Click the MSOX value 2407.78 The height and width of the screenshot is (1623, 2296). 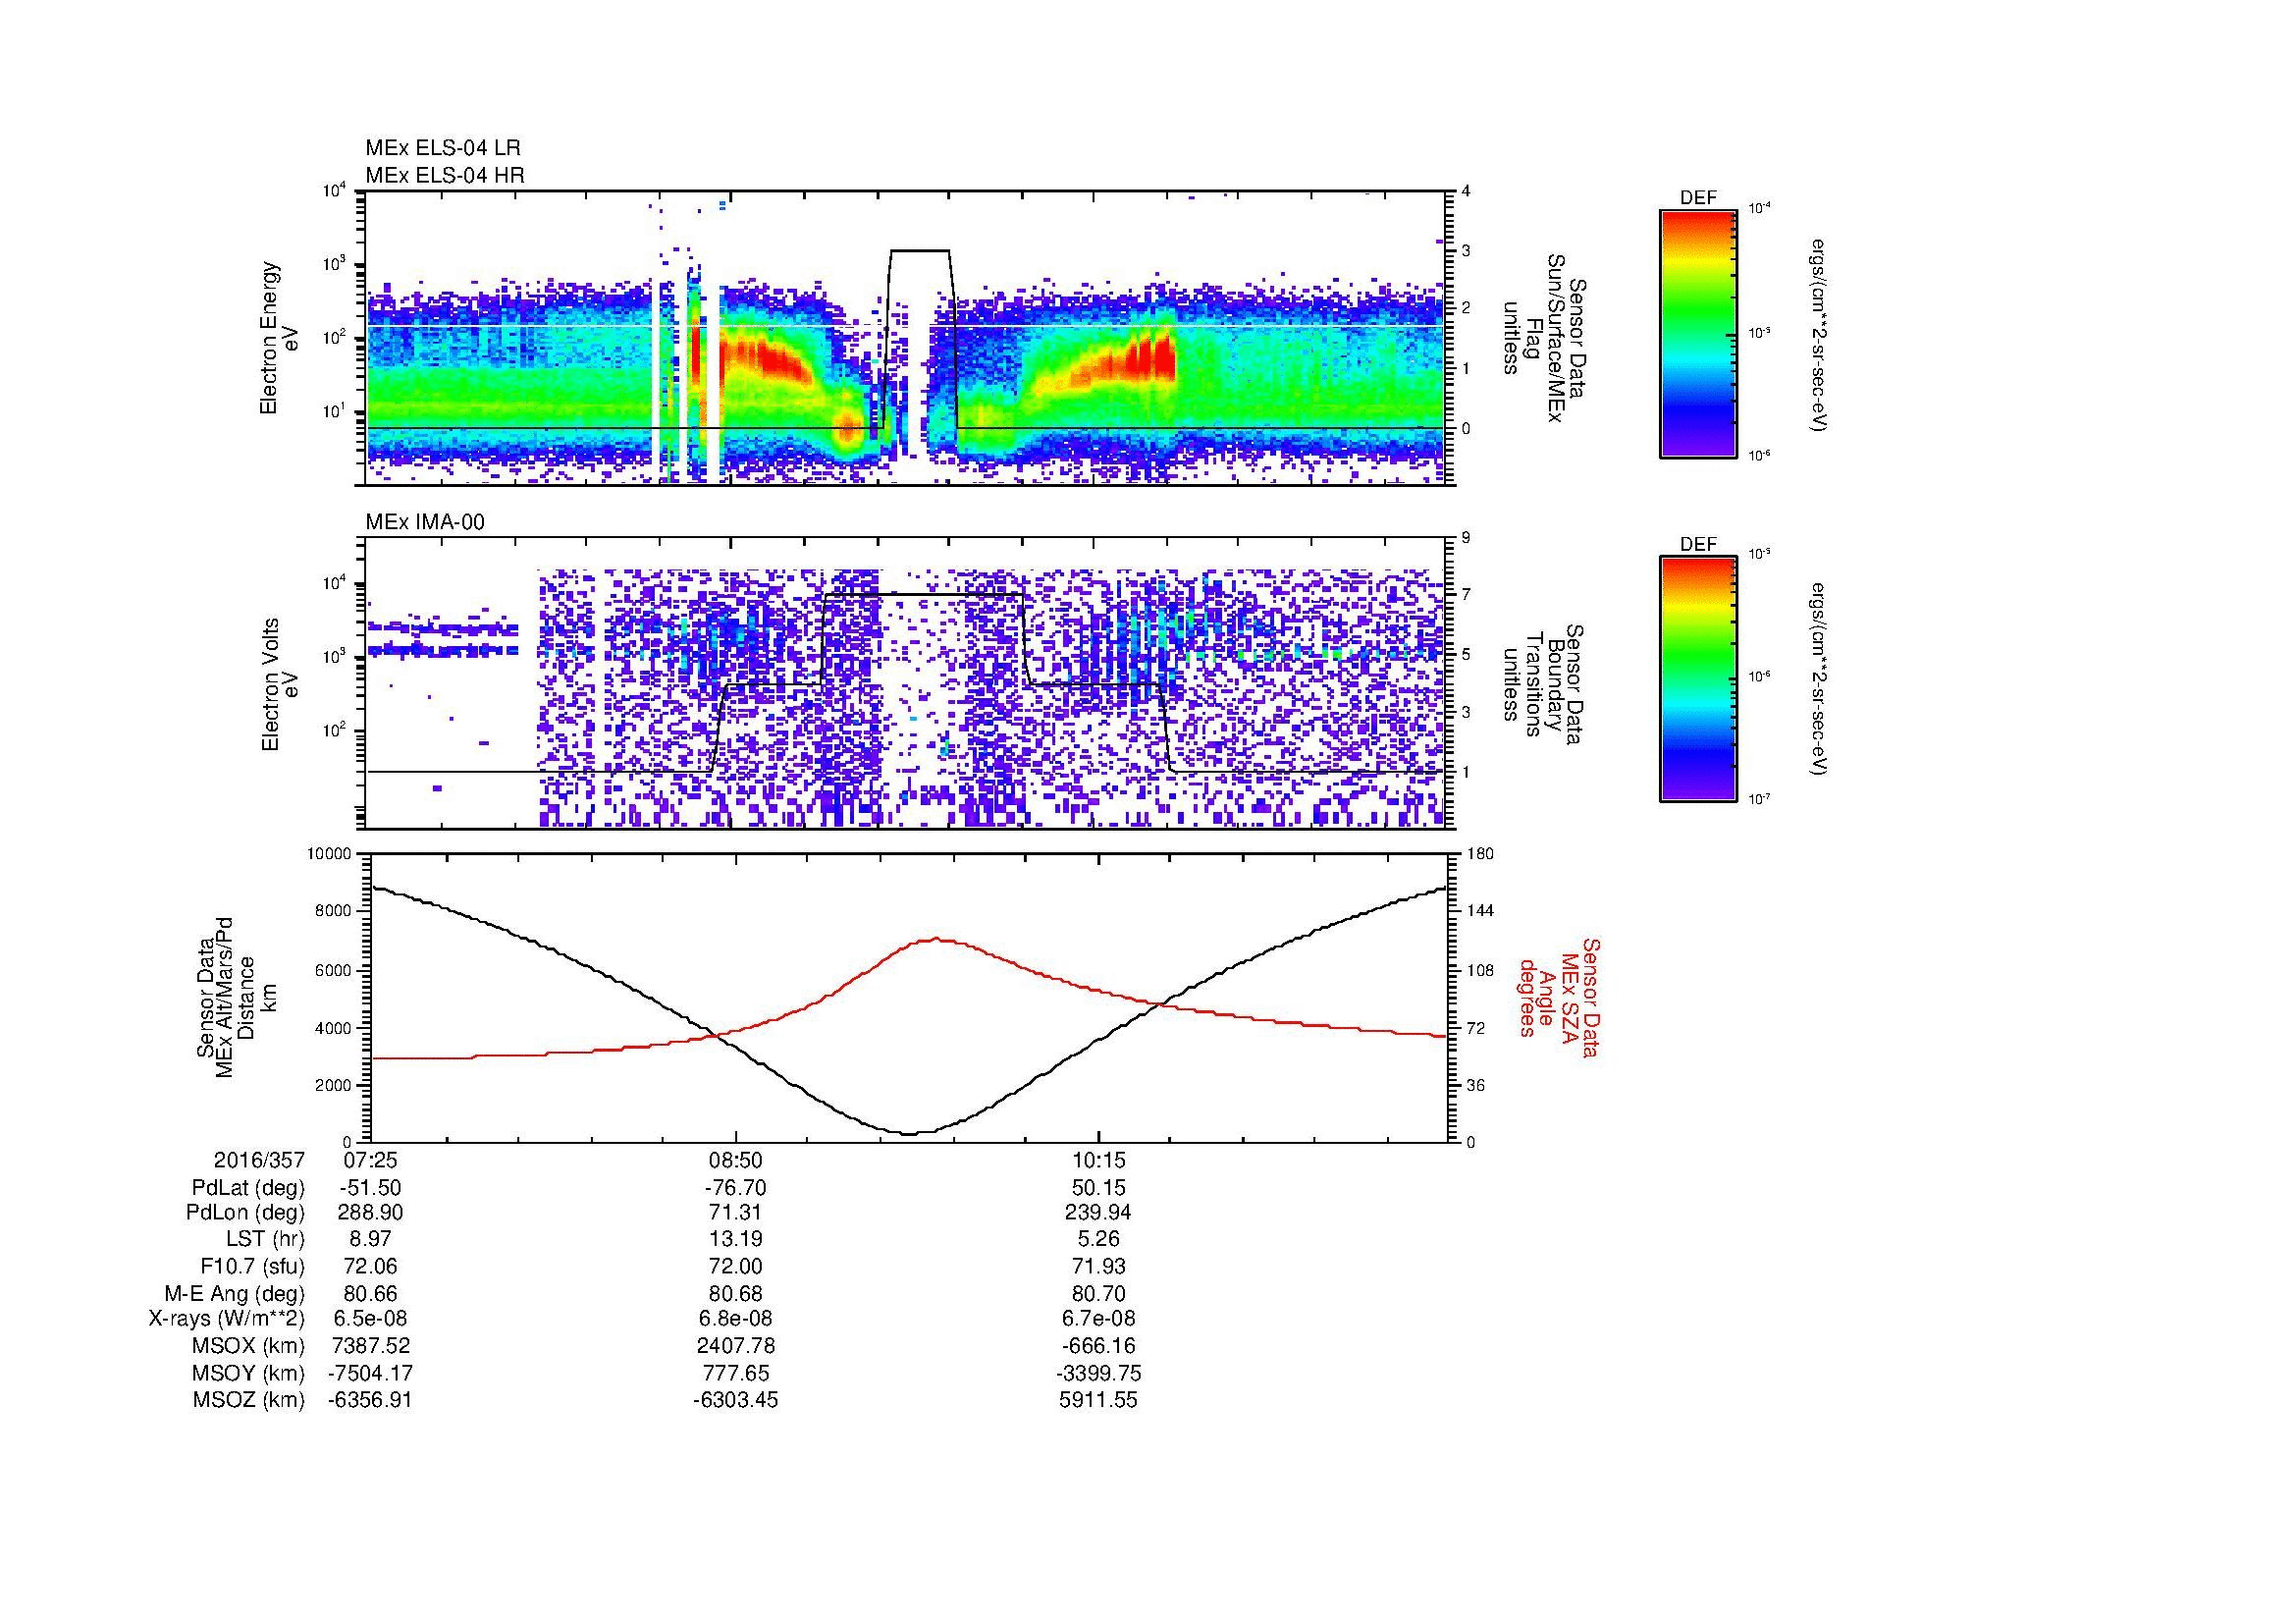[735, 1346]
